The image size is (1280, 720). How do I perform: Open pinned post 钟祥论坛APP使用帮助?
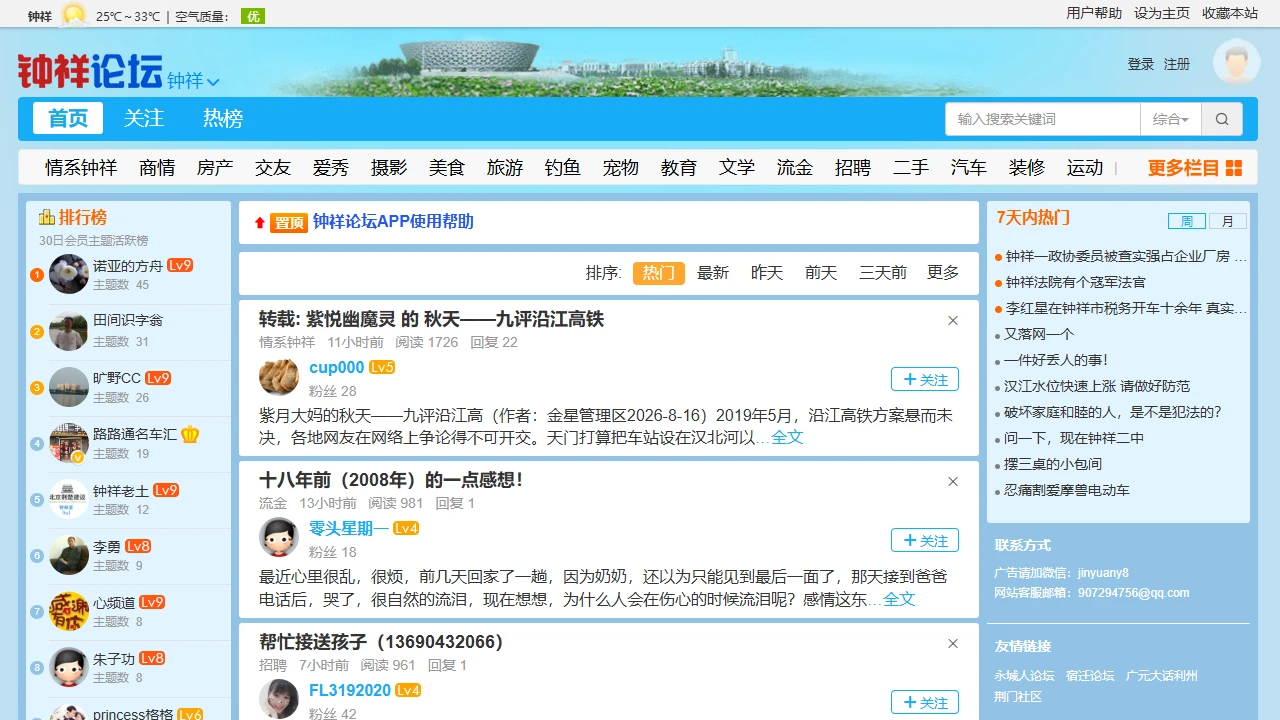tap(393, 221)
